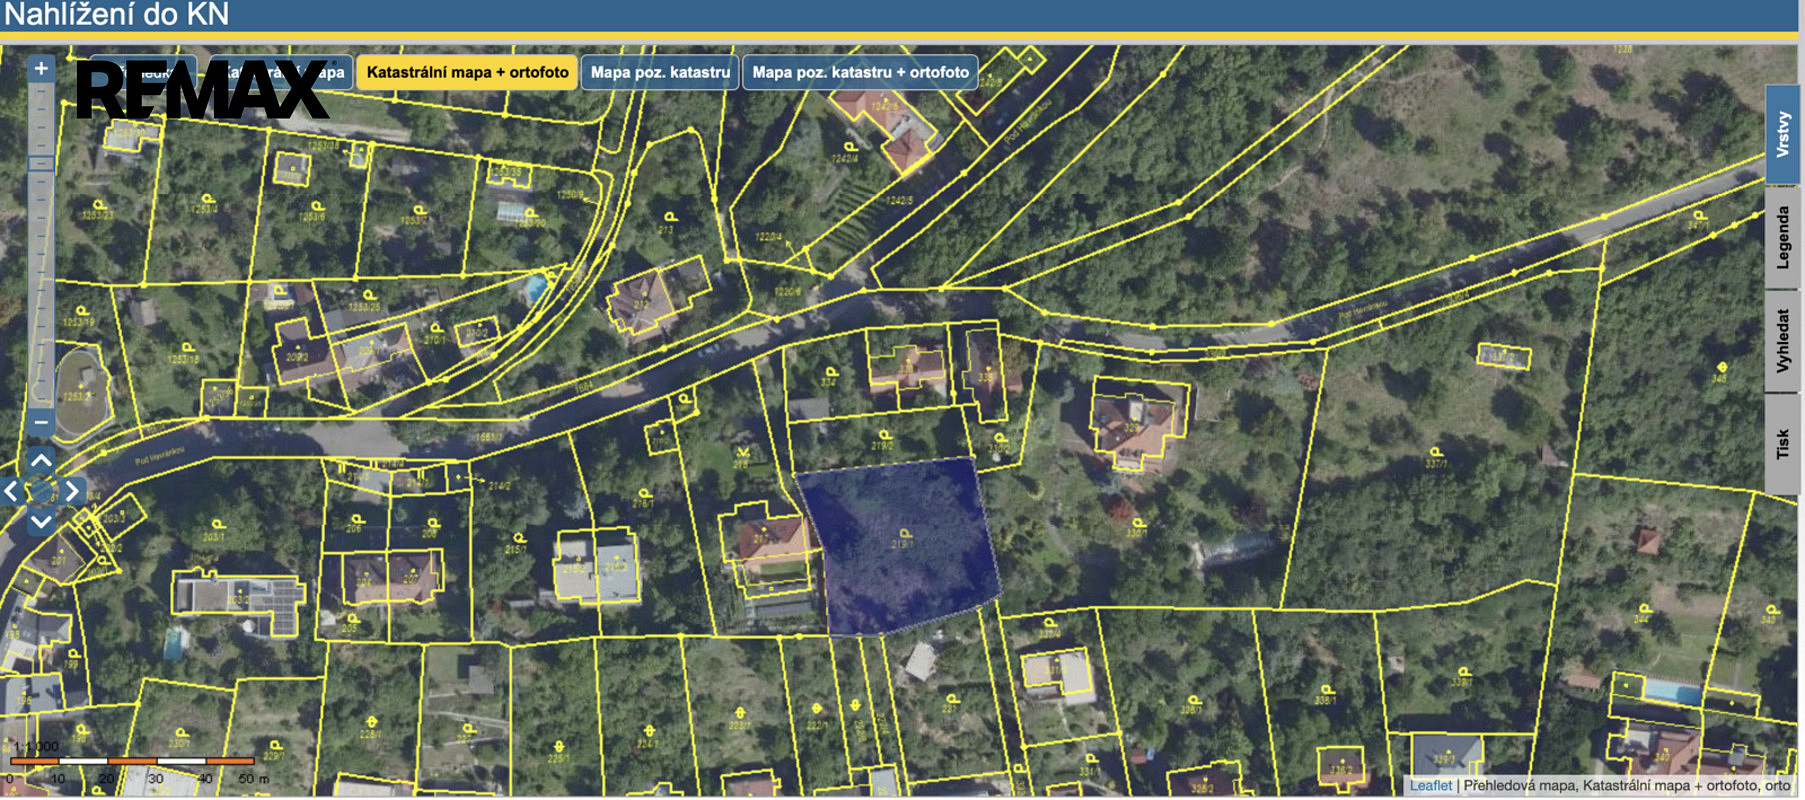Image resolution: width=1805 pixels, height=800 pixels.
Task: Click parcel label 1253/6
Action: [312, 216]
